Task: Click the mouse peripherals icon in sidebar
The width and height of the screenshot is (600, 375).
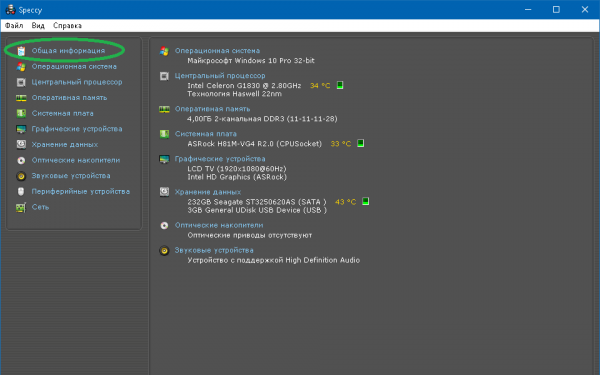Action: [21, 192]
